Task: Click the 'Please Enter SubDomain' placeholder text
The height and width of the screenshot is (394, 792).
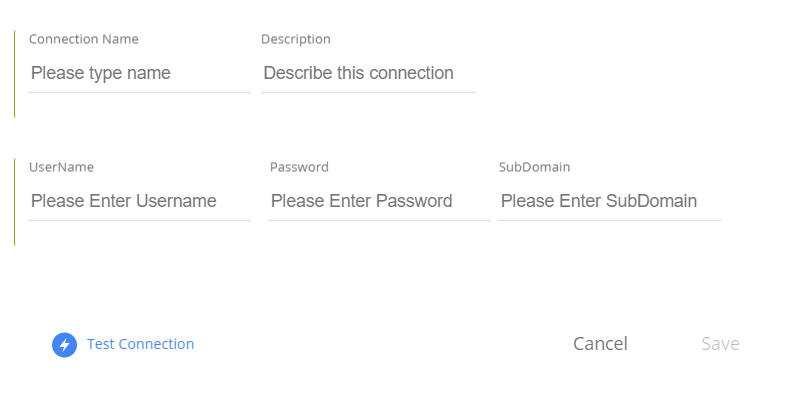Action: (599, 201)
